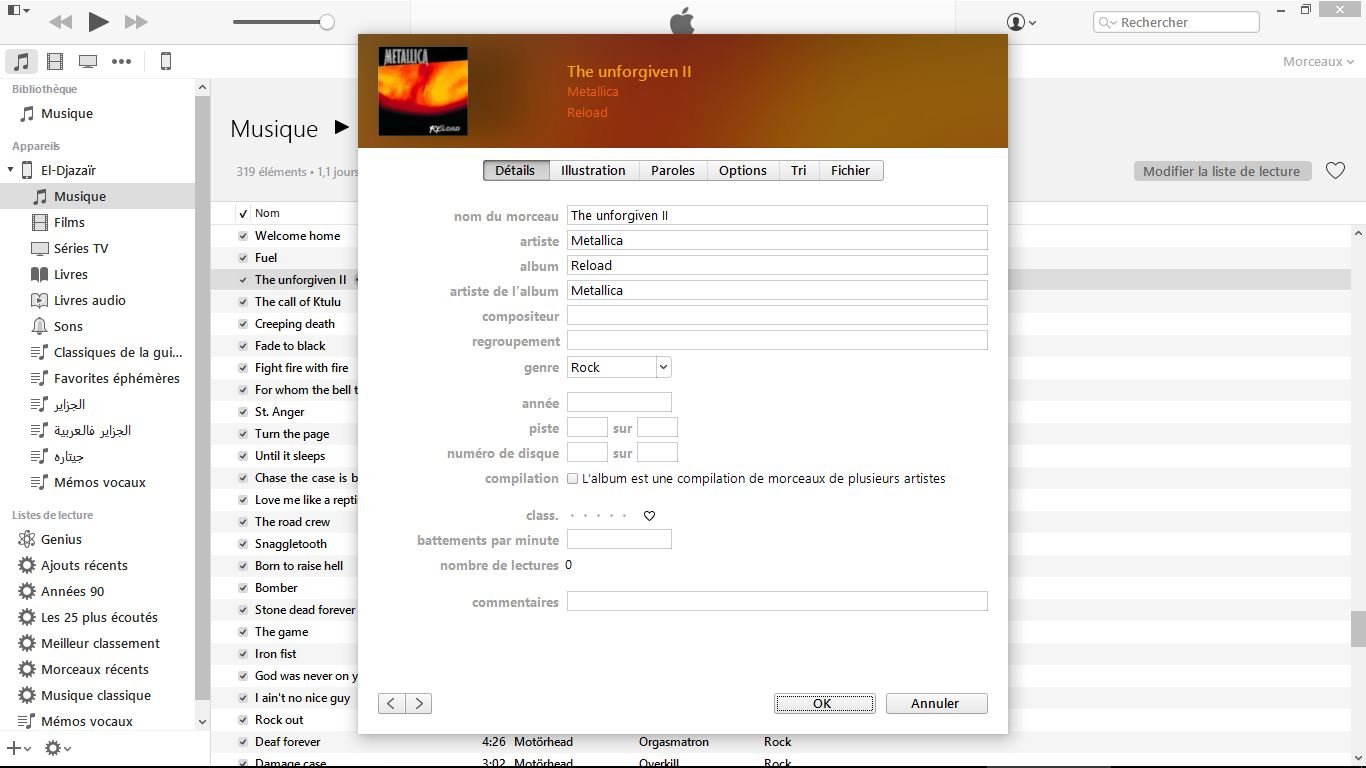Viewport: 1366px width, 768px height.
Task: Open the Morceaux view dropdown
Action: pyautogui.click(x=1318, y=62)
